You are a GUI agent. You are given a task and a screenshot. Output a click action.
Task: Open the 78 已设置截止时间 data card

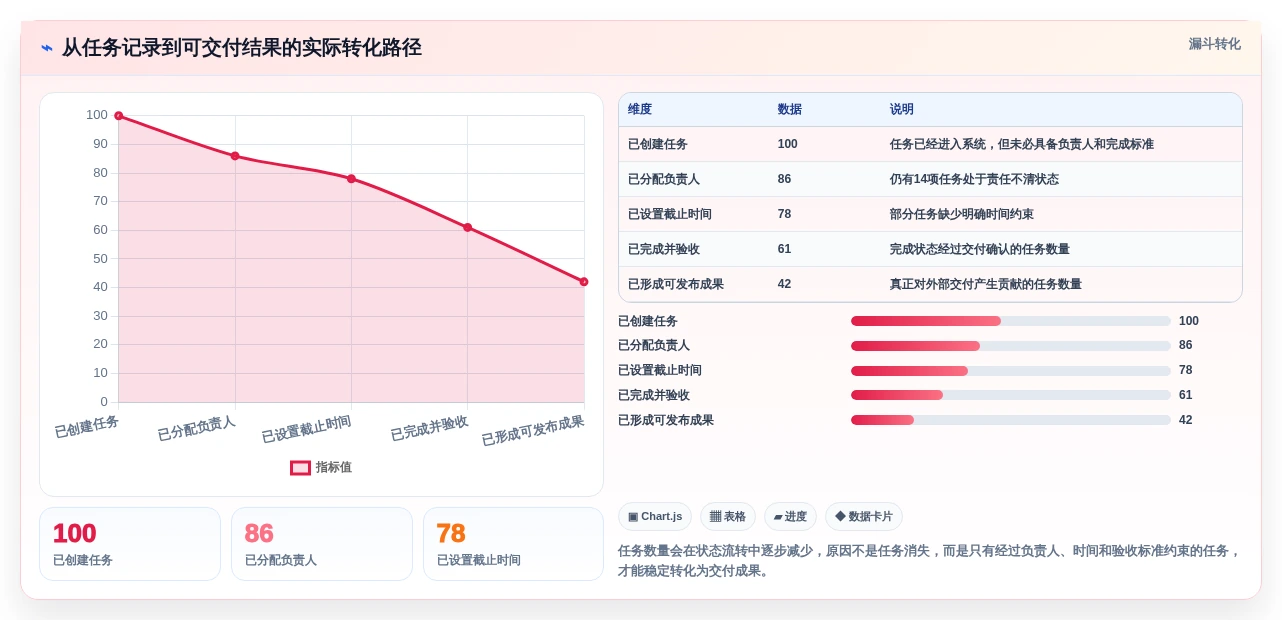point(514,544)
